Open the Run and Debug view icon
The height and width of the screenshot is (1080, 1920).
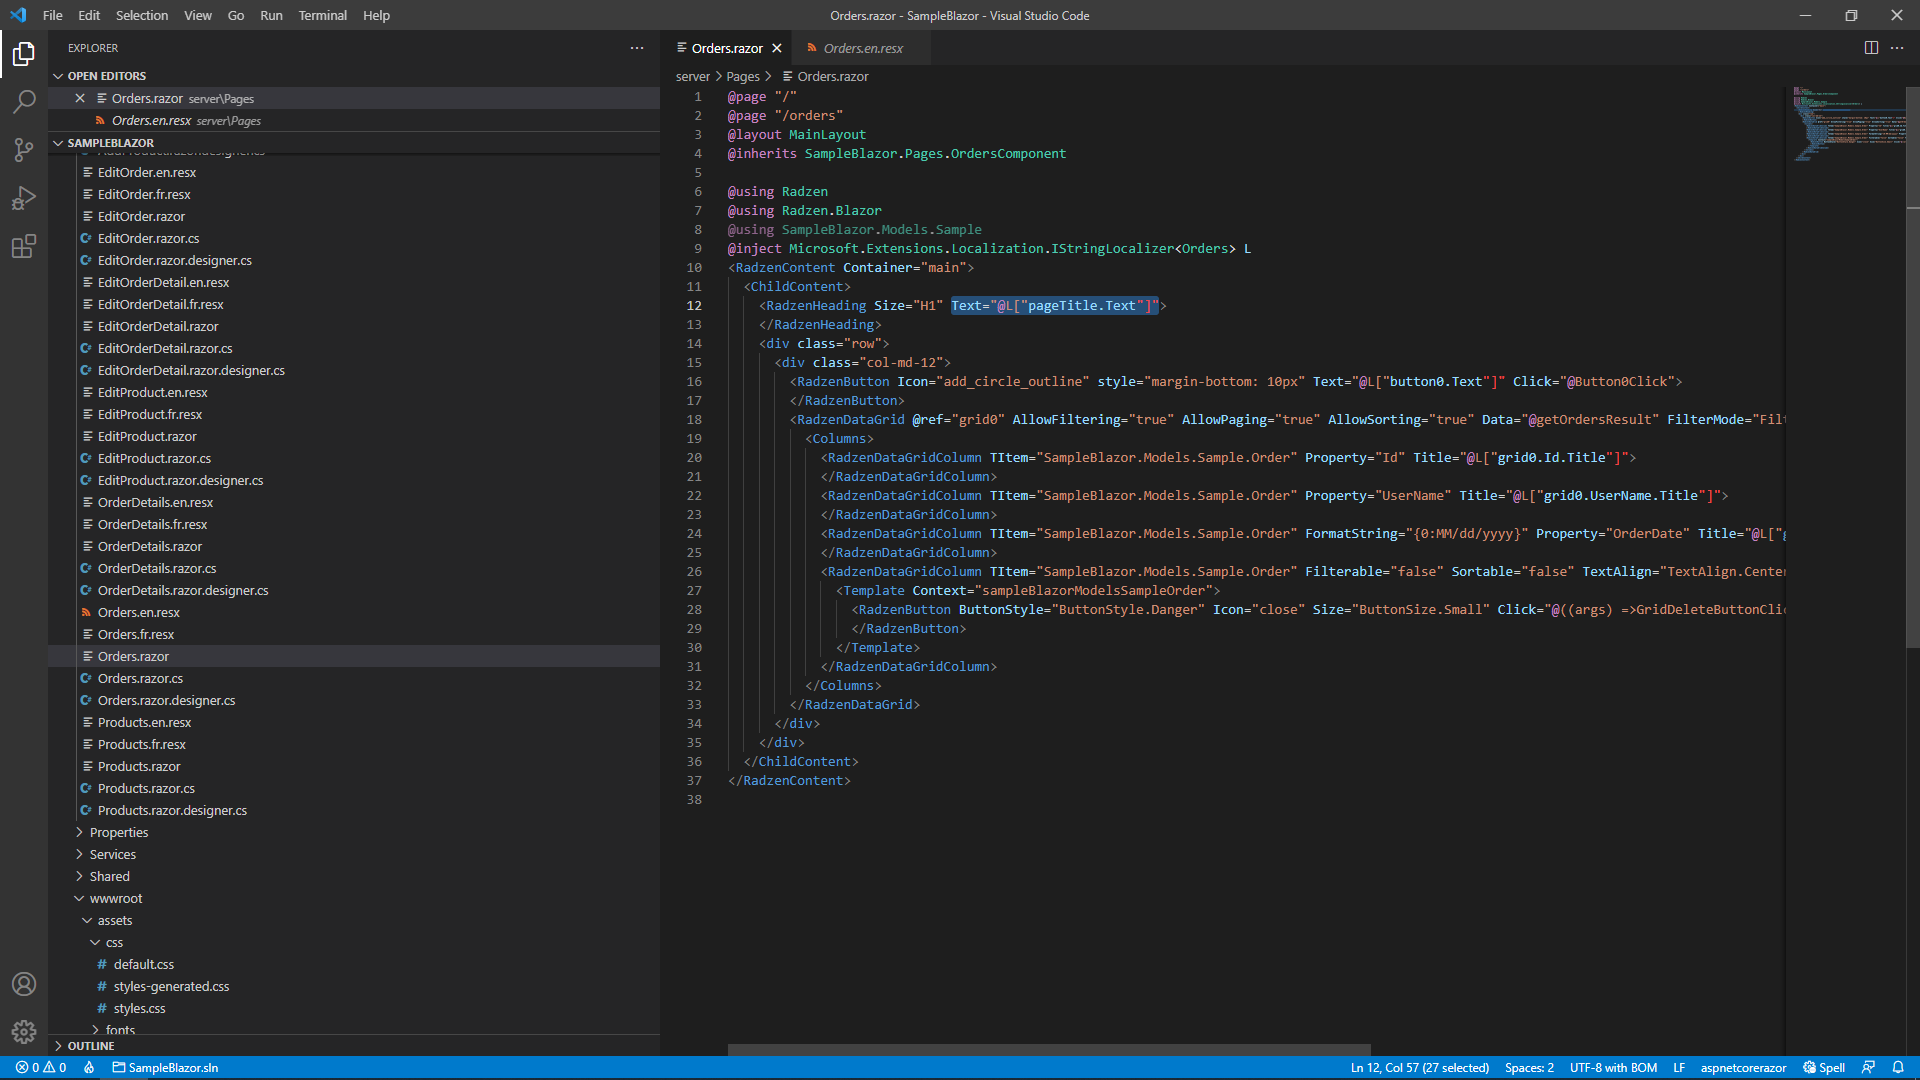(24, 198)
